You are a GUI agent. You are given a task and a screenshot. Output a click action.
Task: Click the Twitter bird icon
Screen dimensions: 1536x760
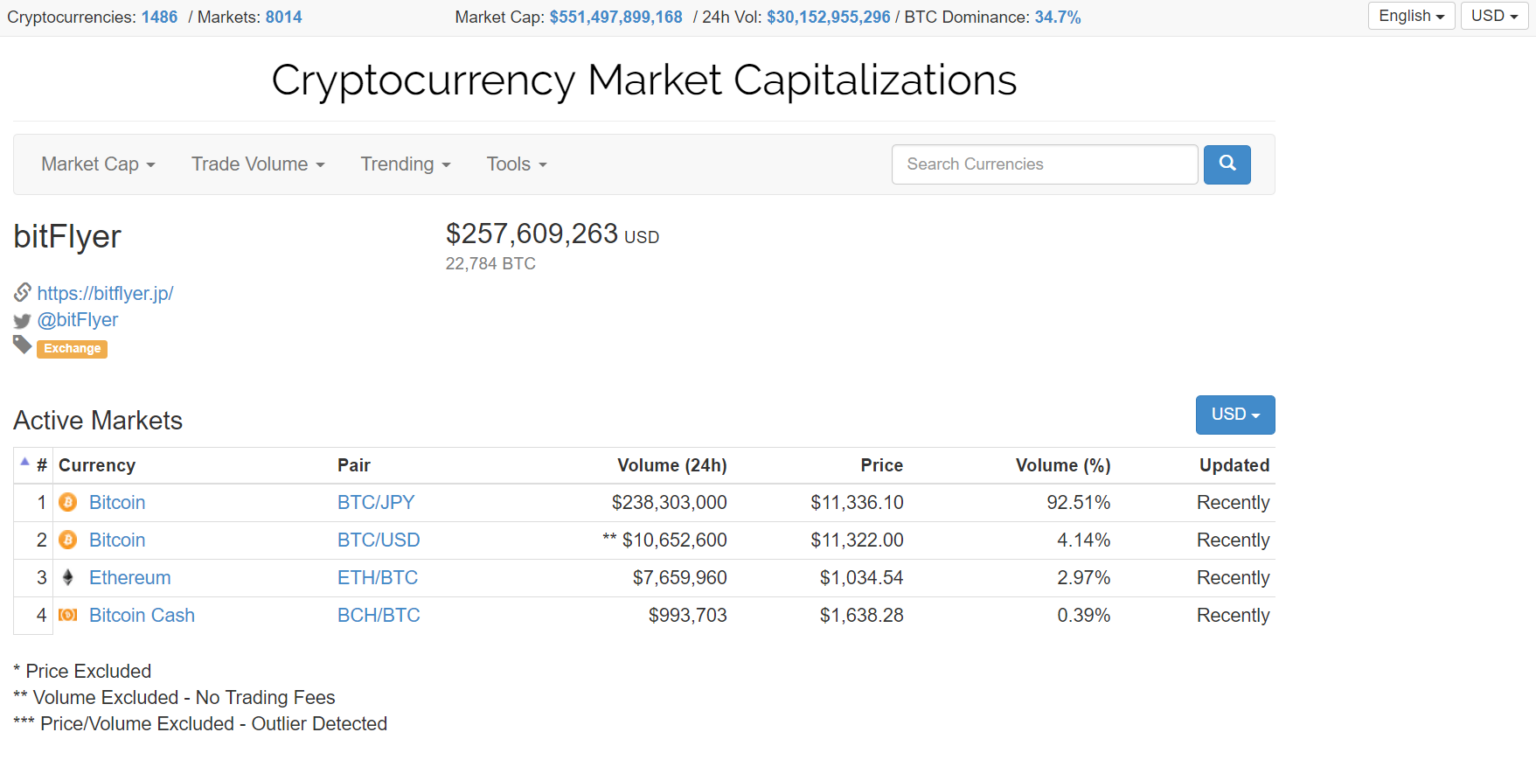22,321
